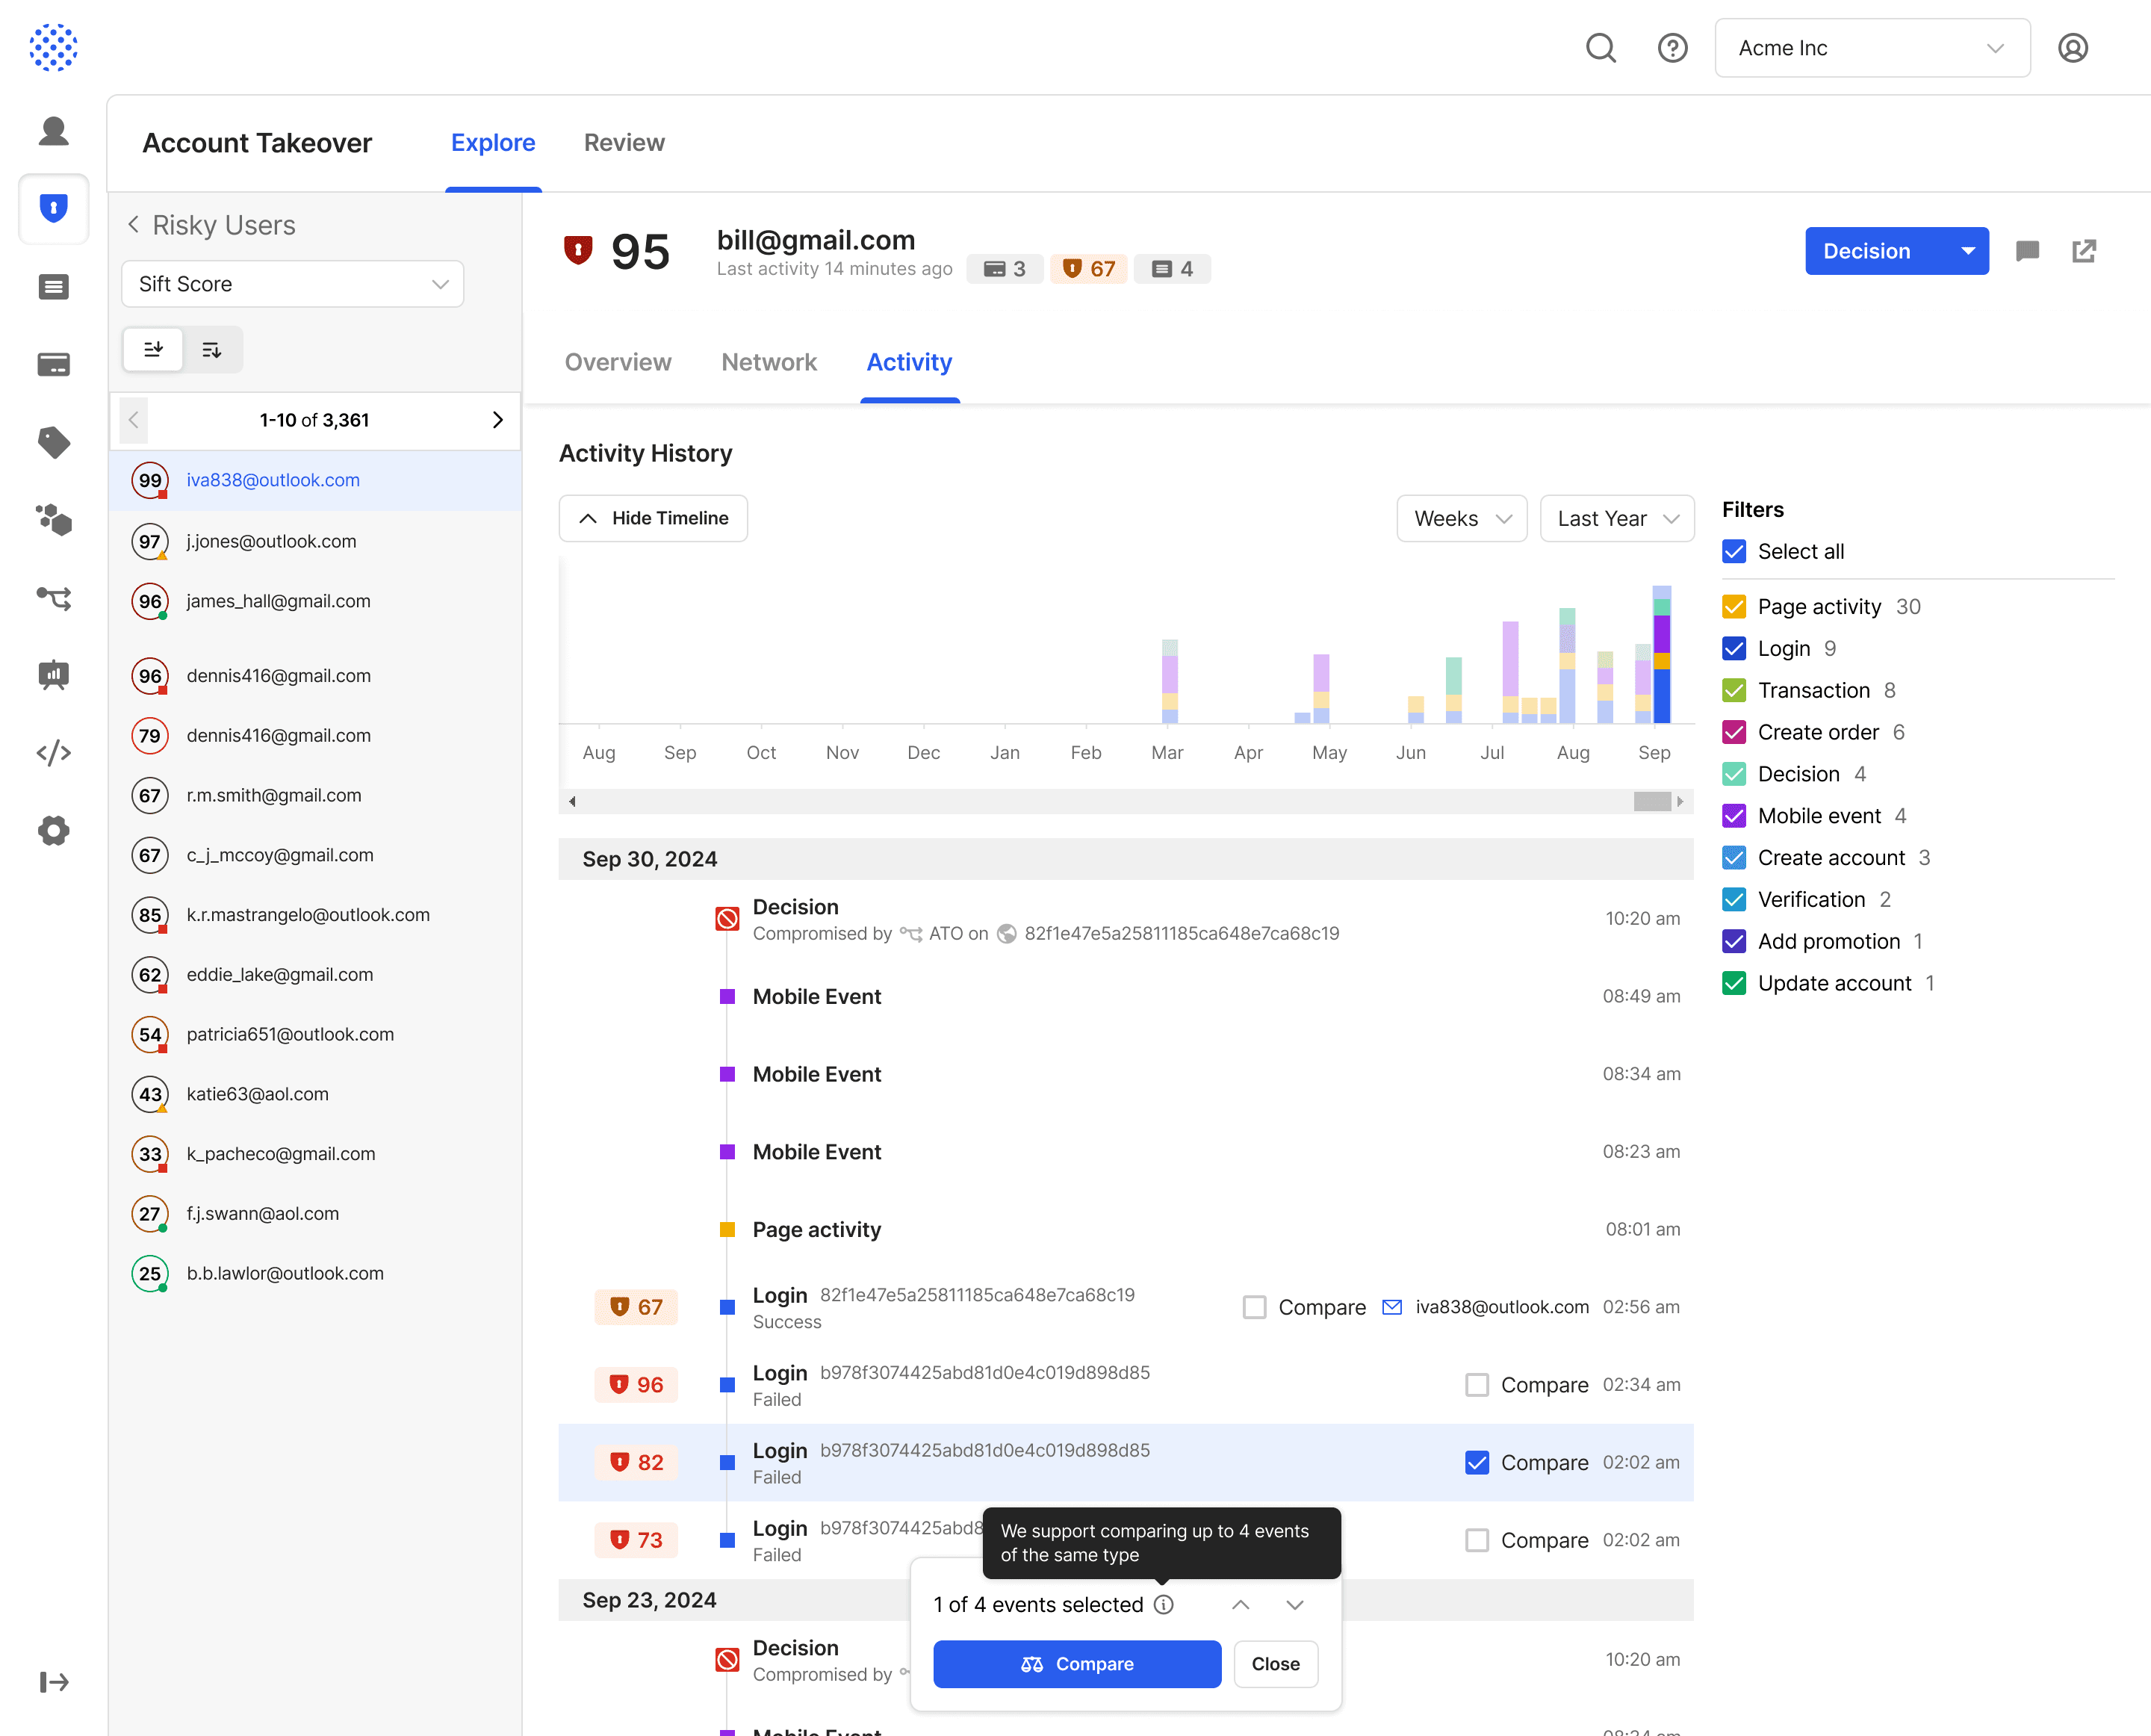This screenshot has height=1736, width=2151.
Task: Open the developer code icon in sidebar
Action: point(54,752)
